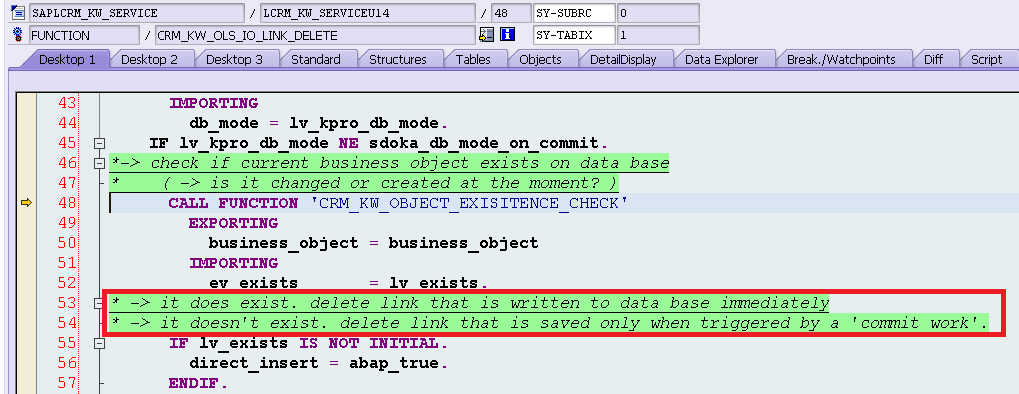
Task: Click the SY-SUBRC variable field
Action: click(x=573, y=13)
